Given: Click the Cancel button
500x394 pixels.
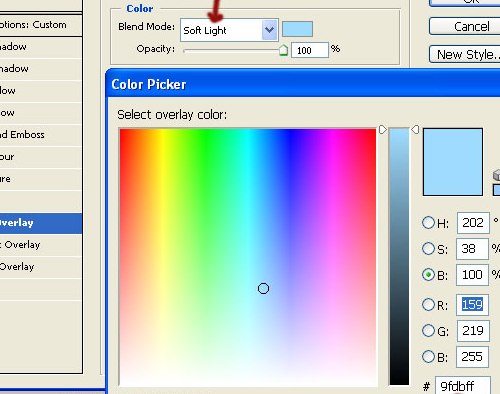Looking at the screenshot, I should pos(465,26).
